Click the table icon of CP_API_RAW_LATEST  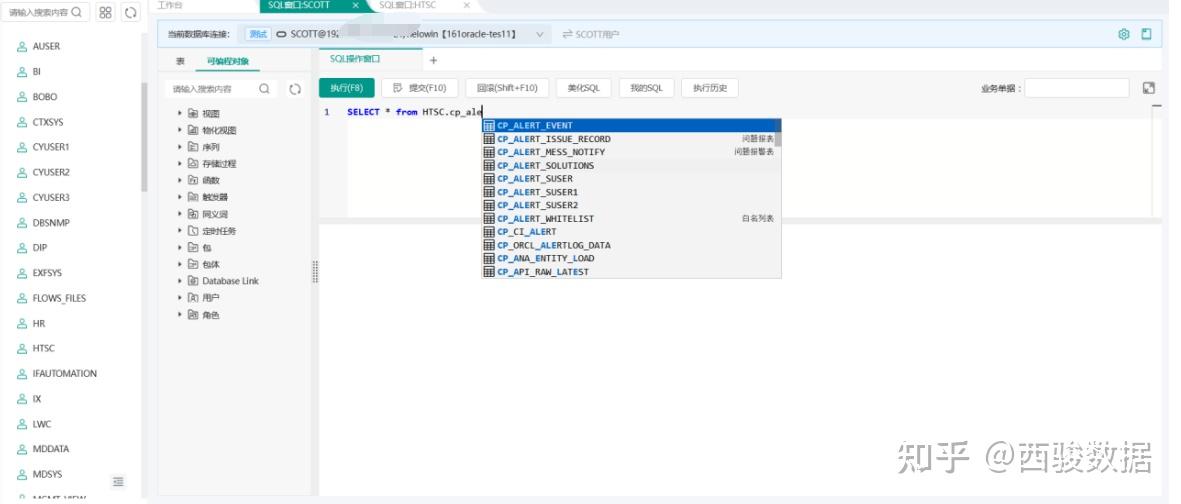(489, 272)
